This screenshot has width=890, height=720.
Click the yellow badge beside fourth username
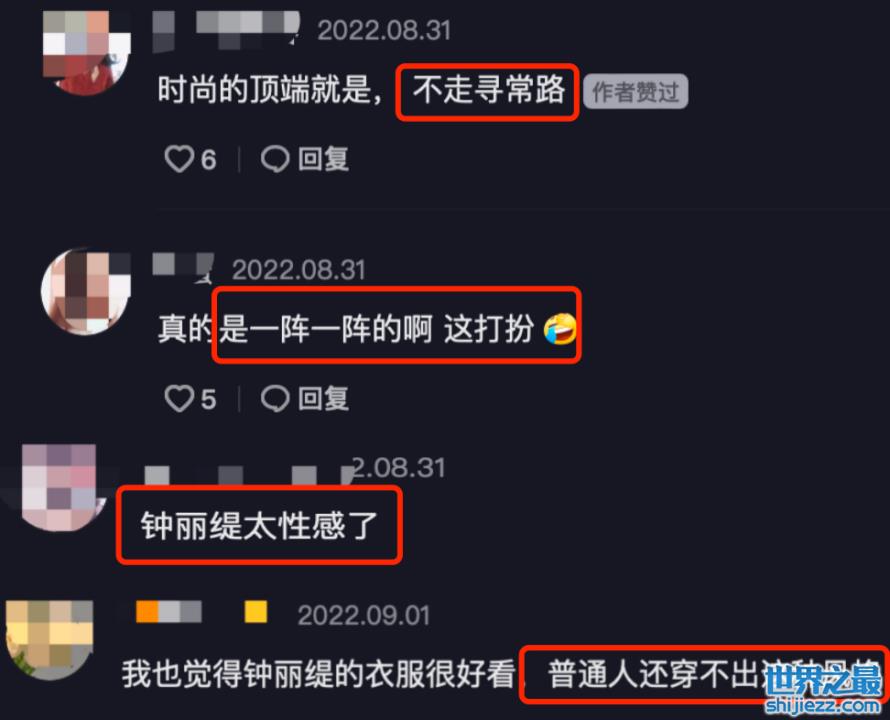pyautogui.click(x=255, y=612)
